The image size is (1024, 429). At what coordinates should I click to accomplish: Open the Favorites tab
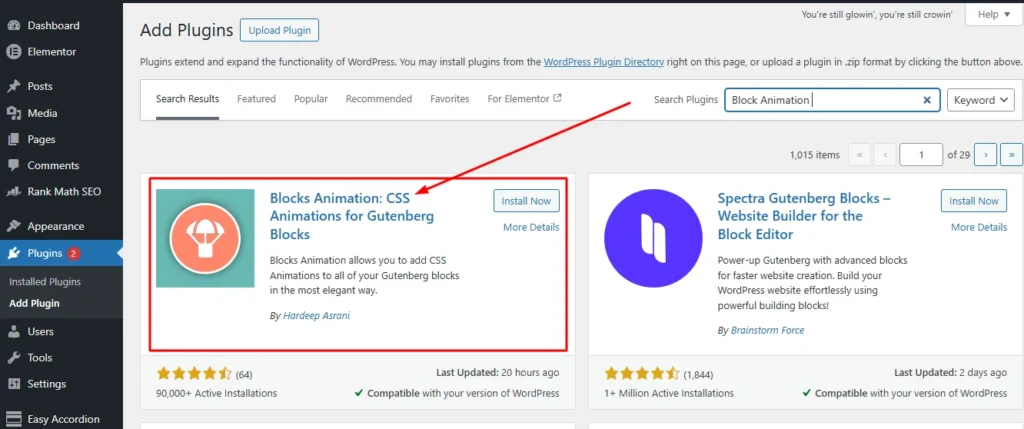pos(450,99)
